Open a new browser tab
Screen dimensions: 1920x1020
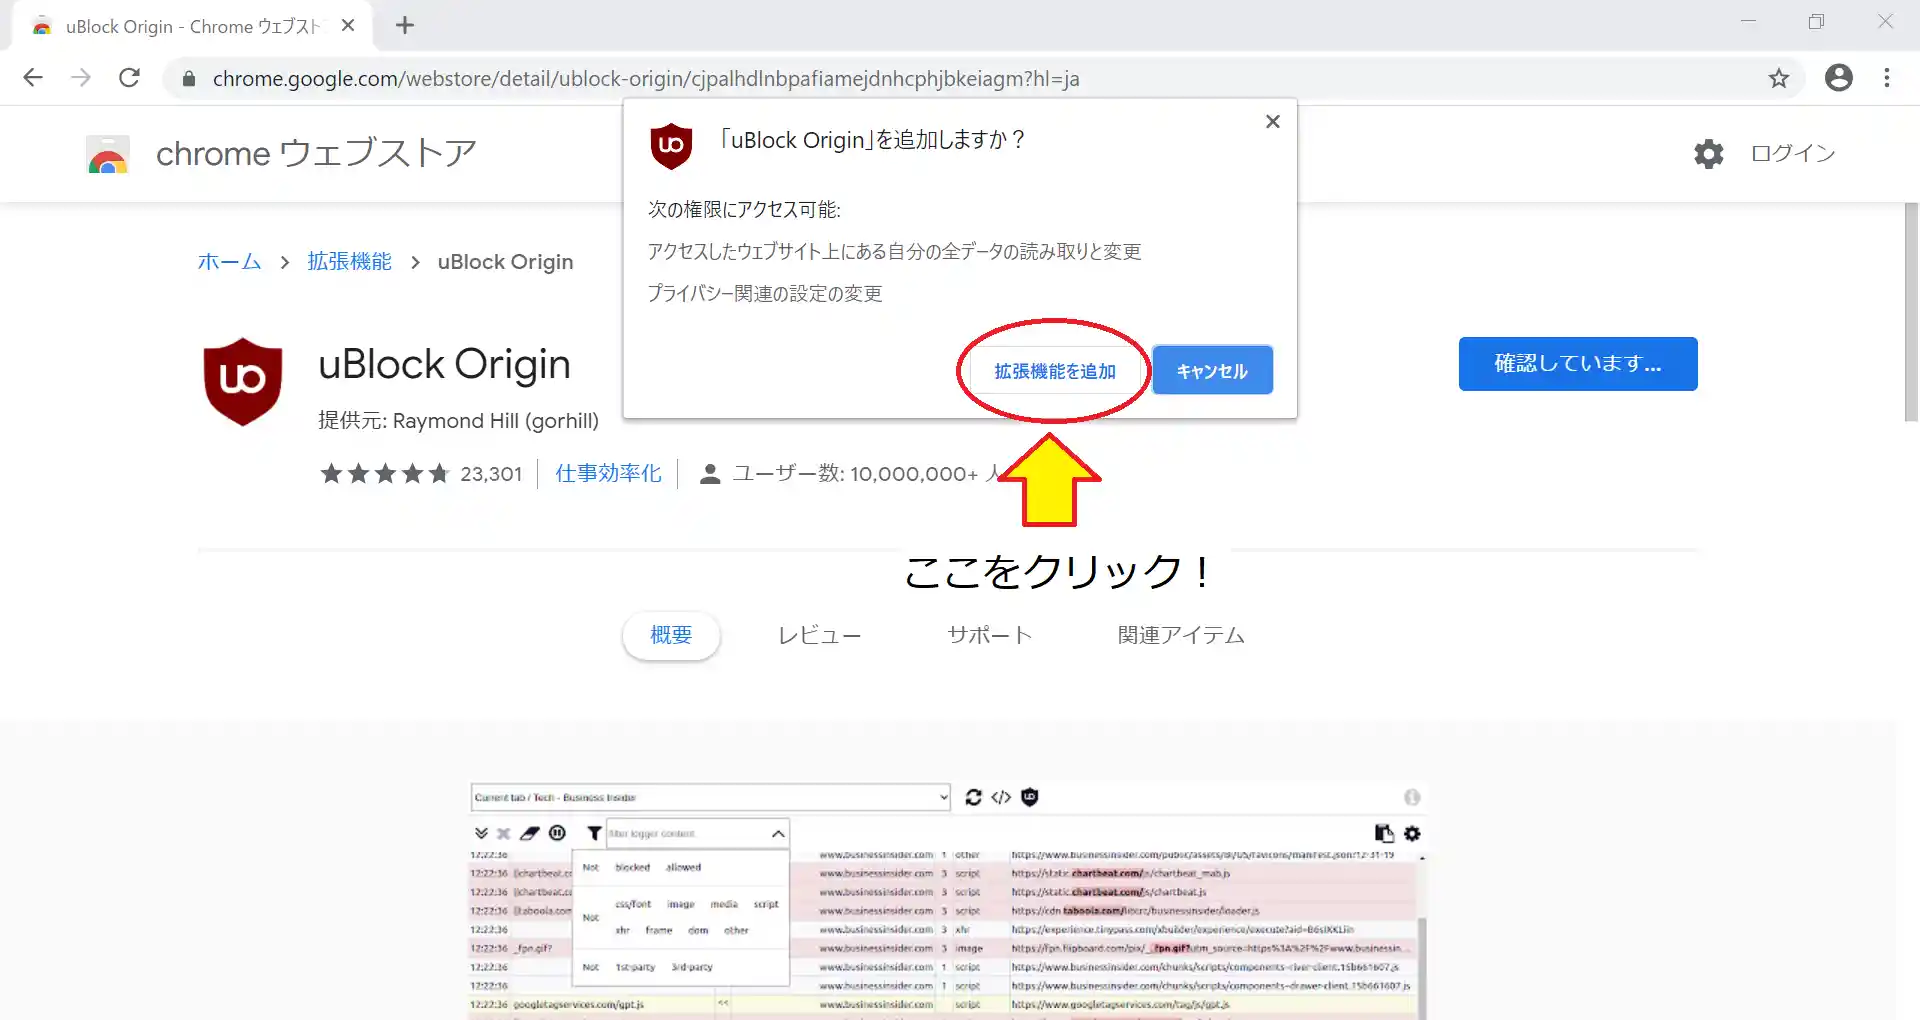[405, 26]
